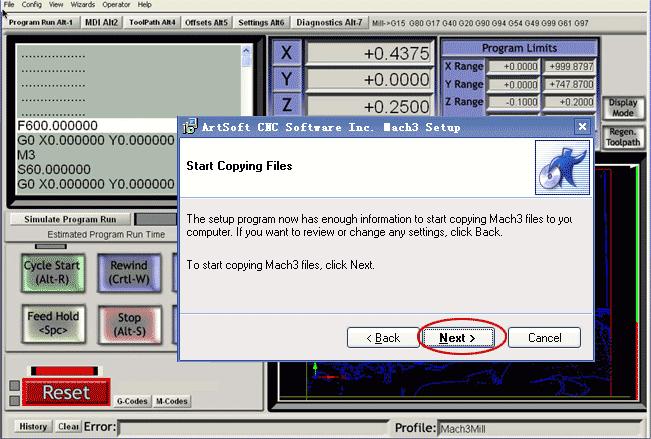Click Estimated Program Run Time label
This screenshot has height=439, width=651.
(x=106, y=235)
